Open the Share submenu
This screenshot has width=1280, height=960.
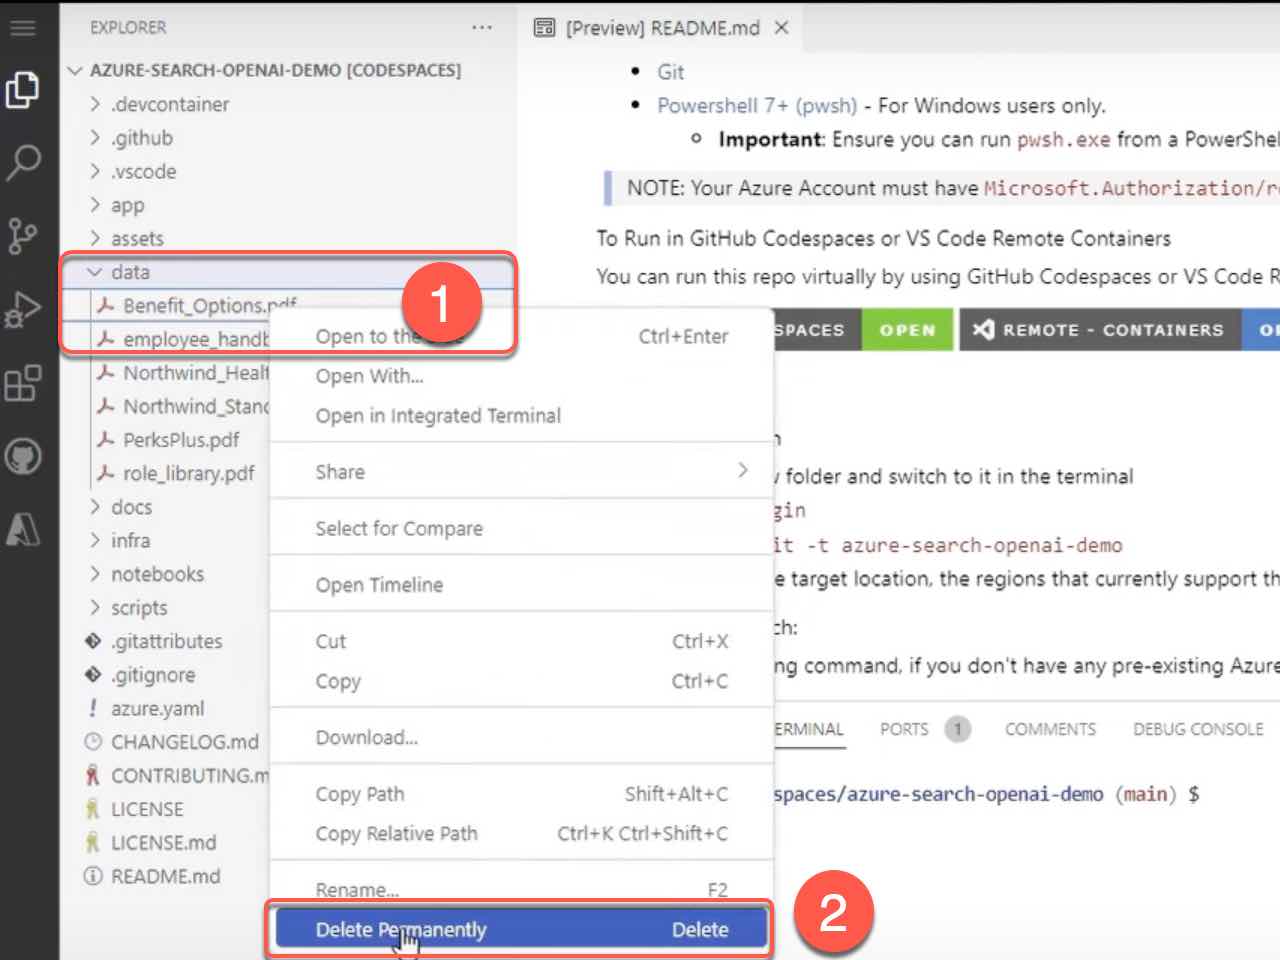coord(521,472)
